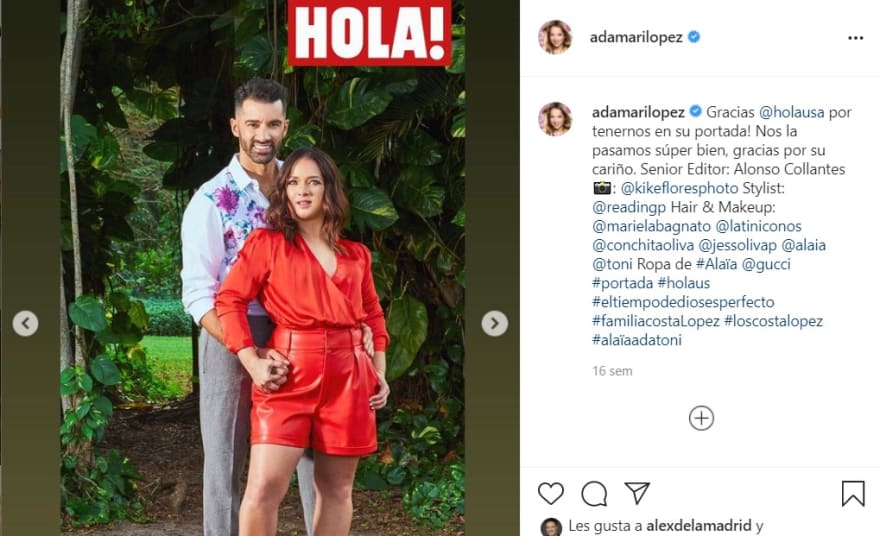Screen dimensions: 880x536
Task: Open the @kikefloresphoto mention
Action: (x=679, y=188)
